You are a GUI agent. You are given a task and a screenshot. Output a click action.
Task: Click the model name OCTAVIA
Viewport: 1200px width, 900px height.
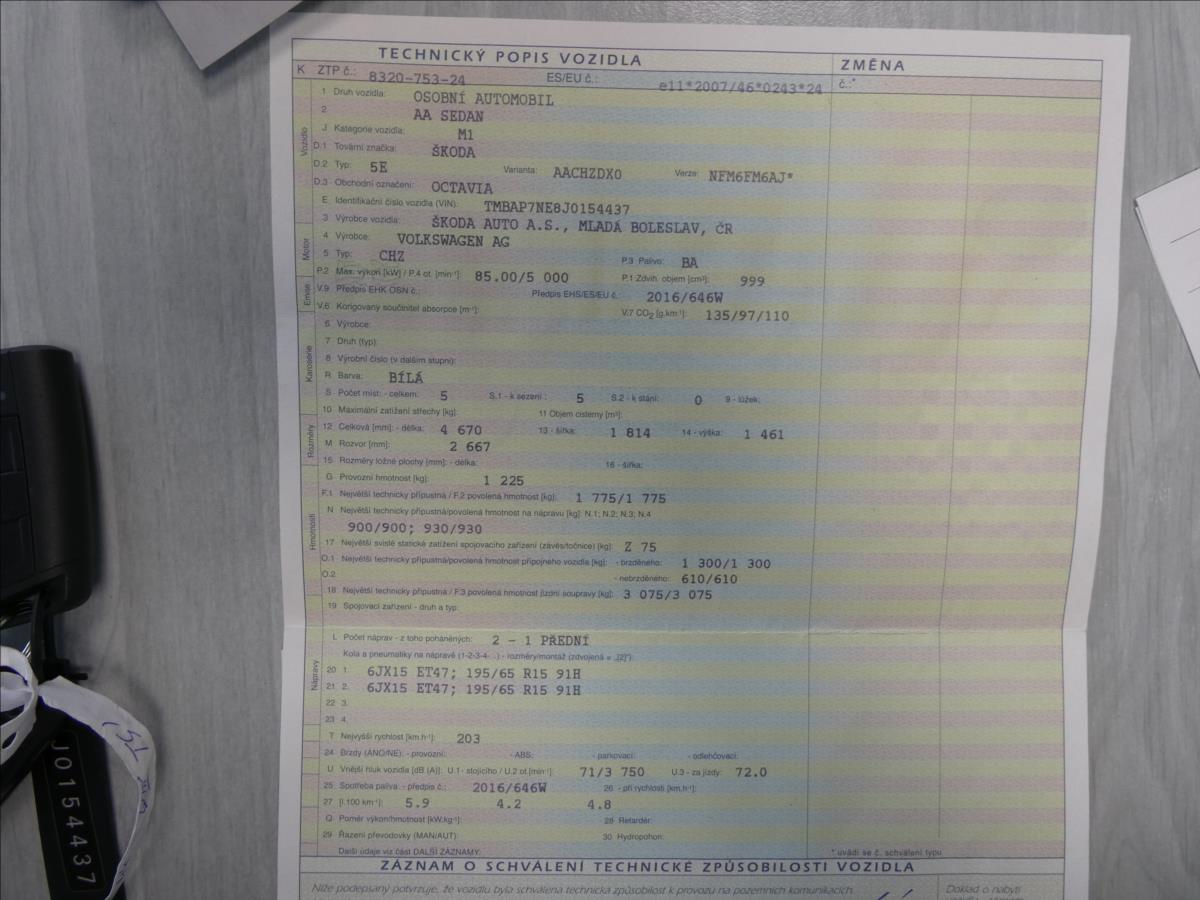coord(461,187)
